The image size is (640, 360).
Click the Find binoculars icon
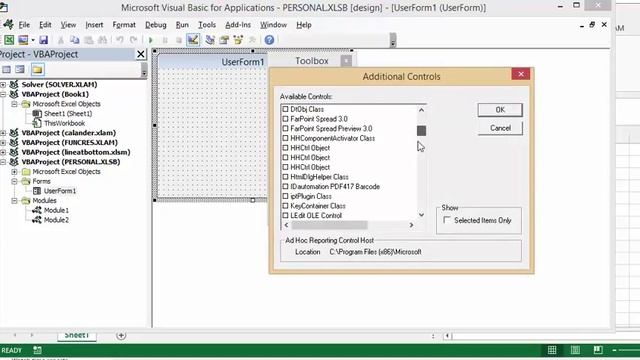pos(102,40)
